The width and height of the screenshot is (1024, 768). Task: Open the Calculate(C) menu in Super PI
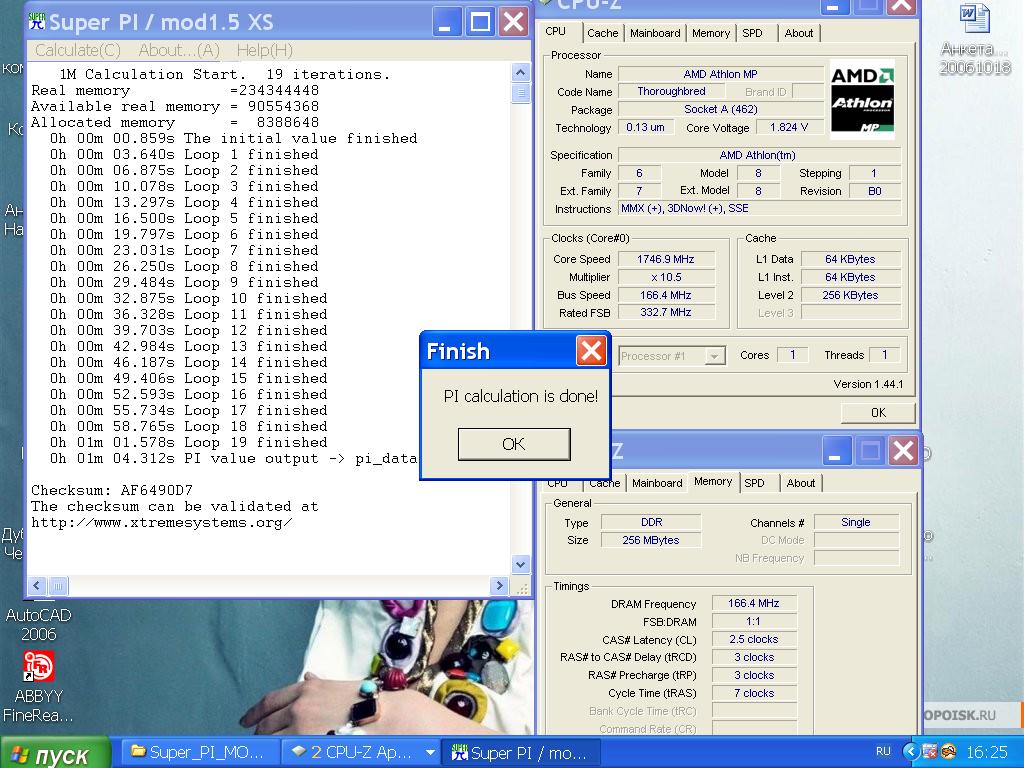click(77, 50)
